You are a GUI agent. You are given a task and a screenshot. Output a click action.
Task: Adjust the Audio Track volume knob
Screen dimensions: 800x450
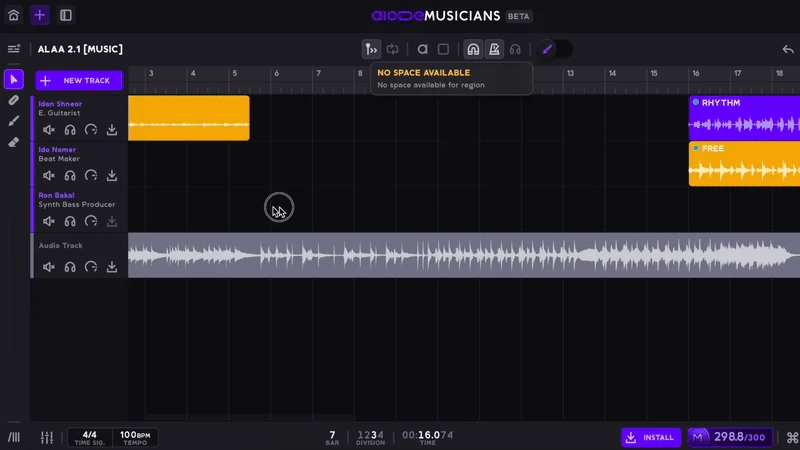[x=91, y=267]
